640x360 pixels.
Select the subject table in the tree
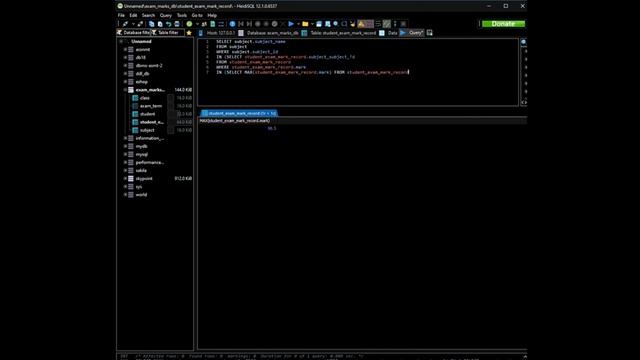[x=147, y=130]
